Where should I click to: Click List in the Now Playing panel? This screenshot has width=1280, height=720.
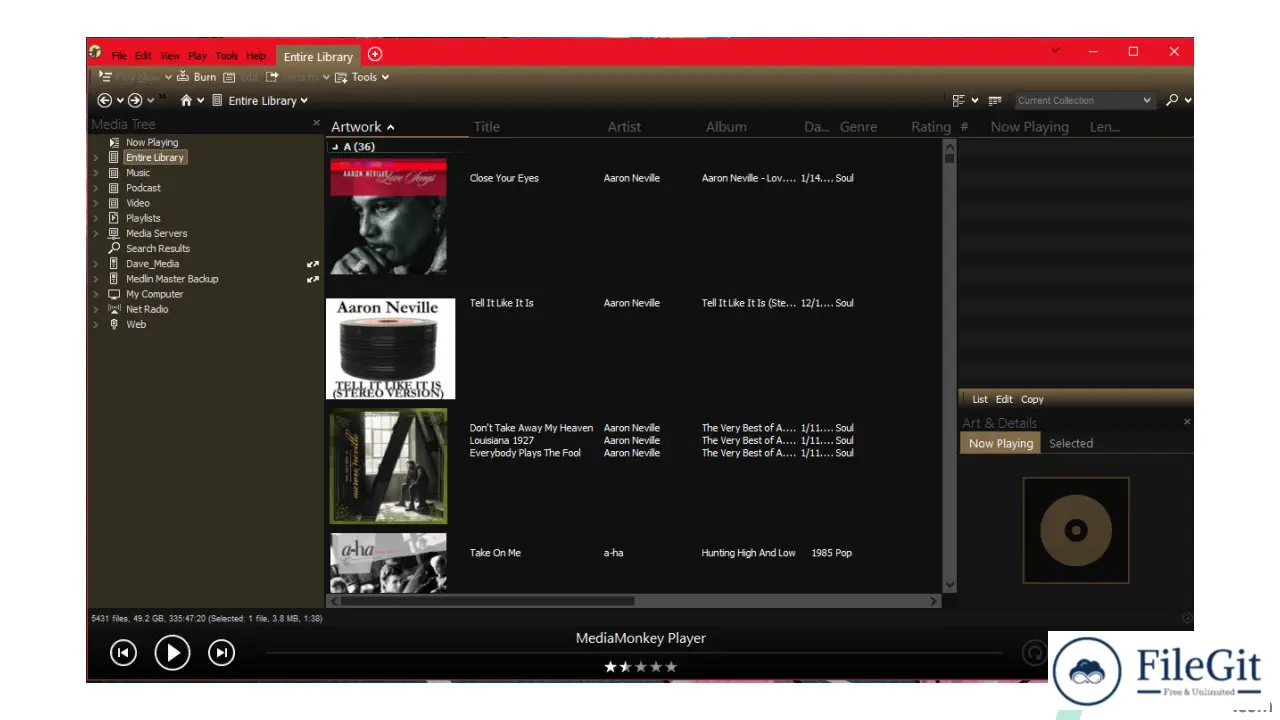point(980,399)
